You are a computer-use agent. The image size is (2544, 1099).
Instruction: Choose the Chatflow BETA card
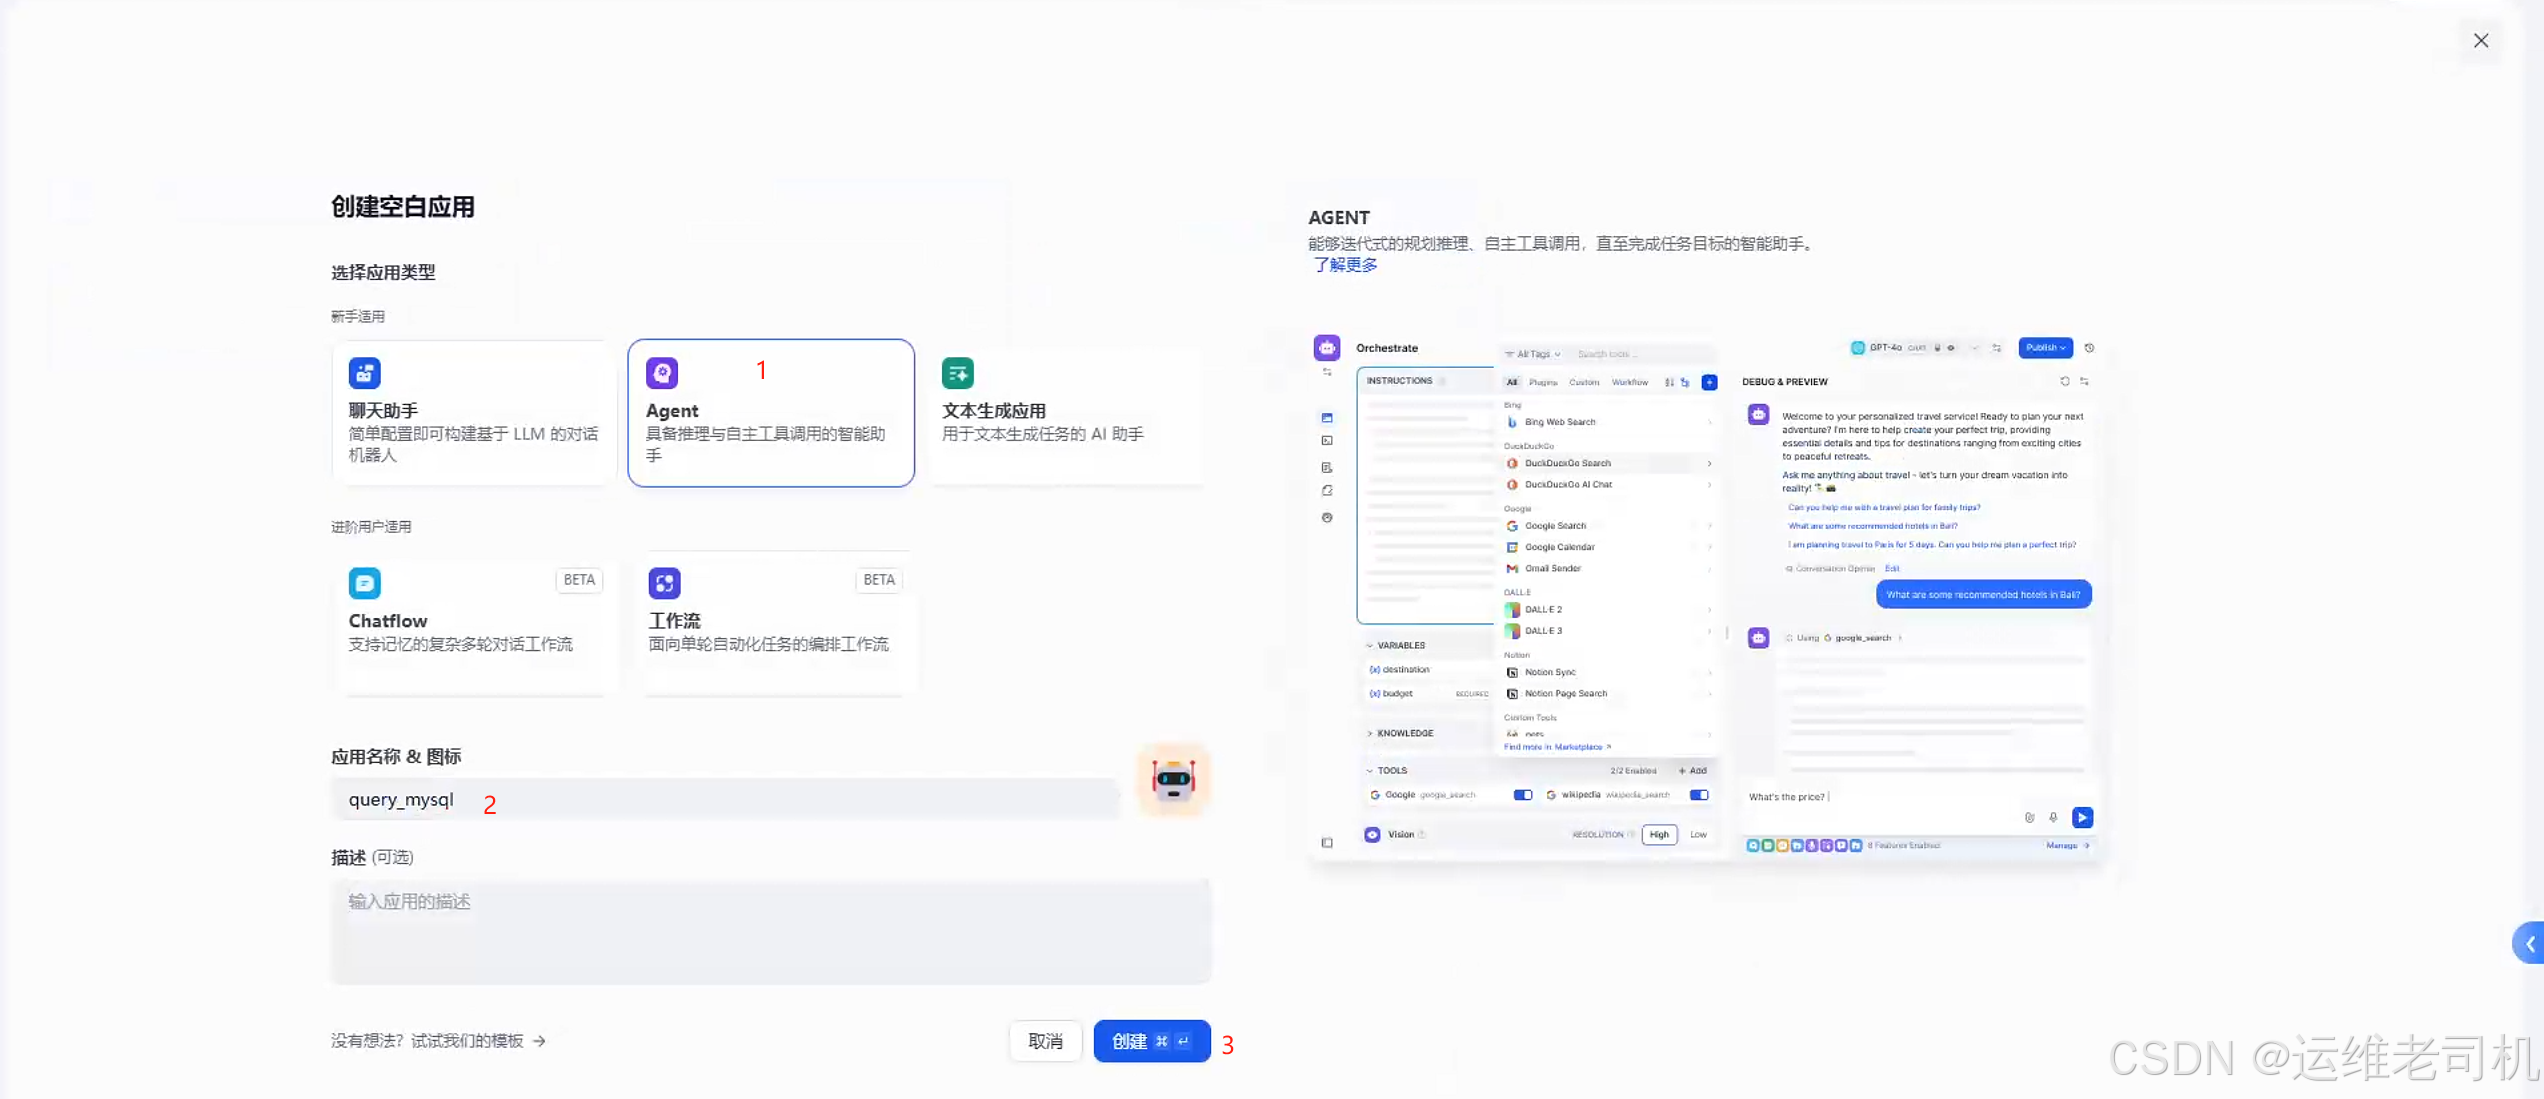tap(473, 623)
